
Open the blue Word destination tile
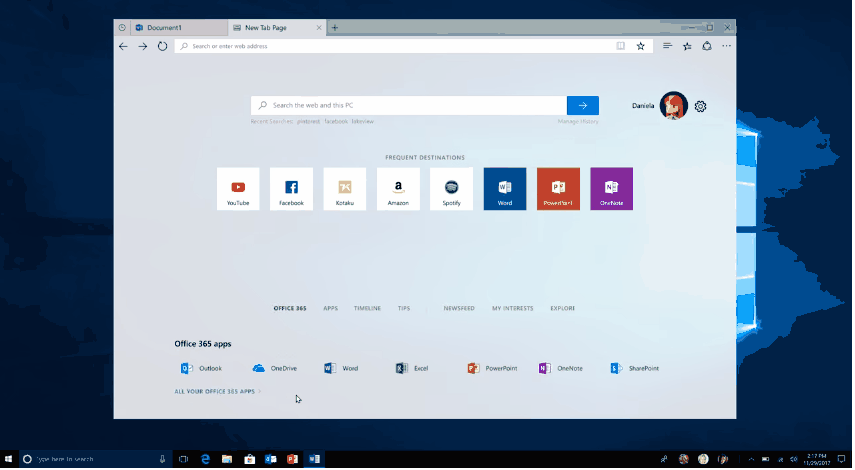505,189
